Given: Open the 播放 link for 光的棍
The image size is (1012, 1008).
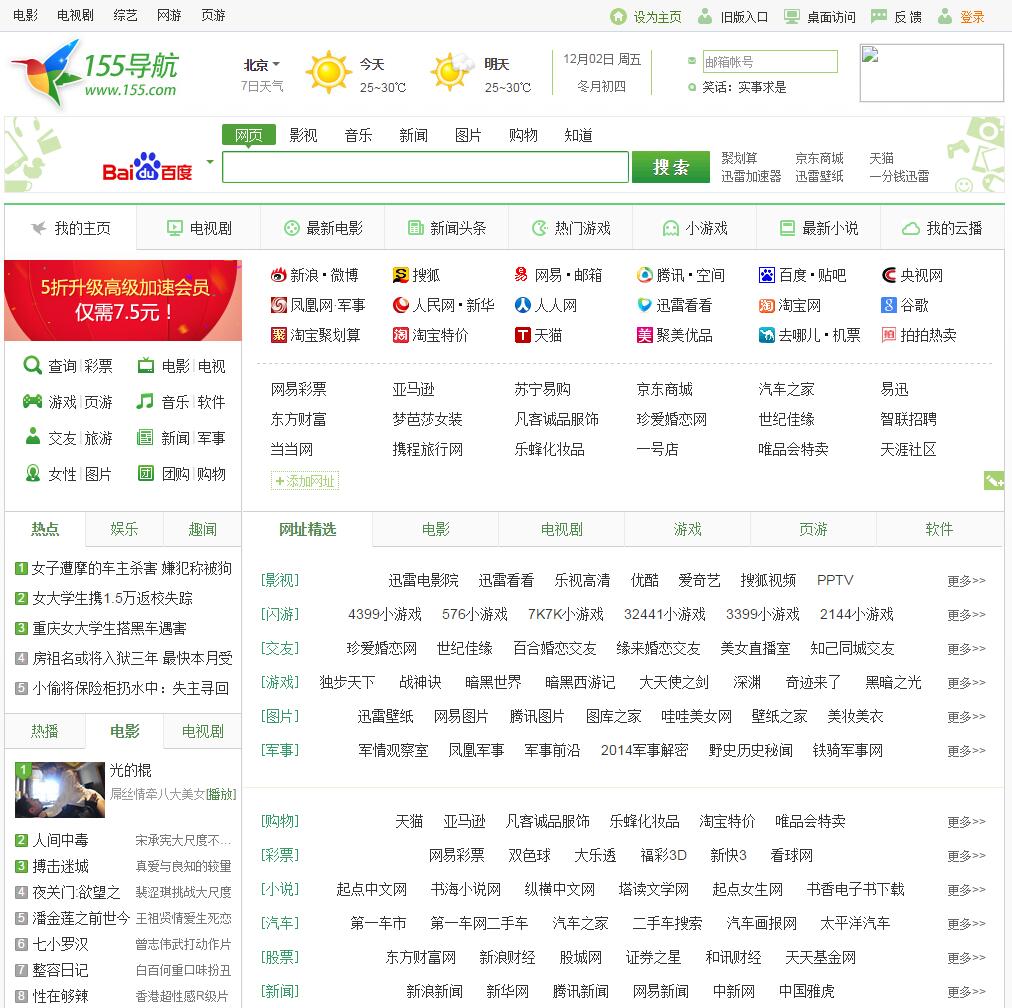Looking at the screenshot, I should tap(221, 794).
